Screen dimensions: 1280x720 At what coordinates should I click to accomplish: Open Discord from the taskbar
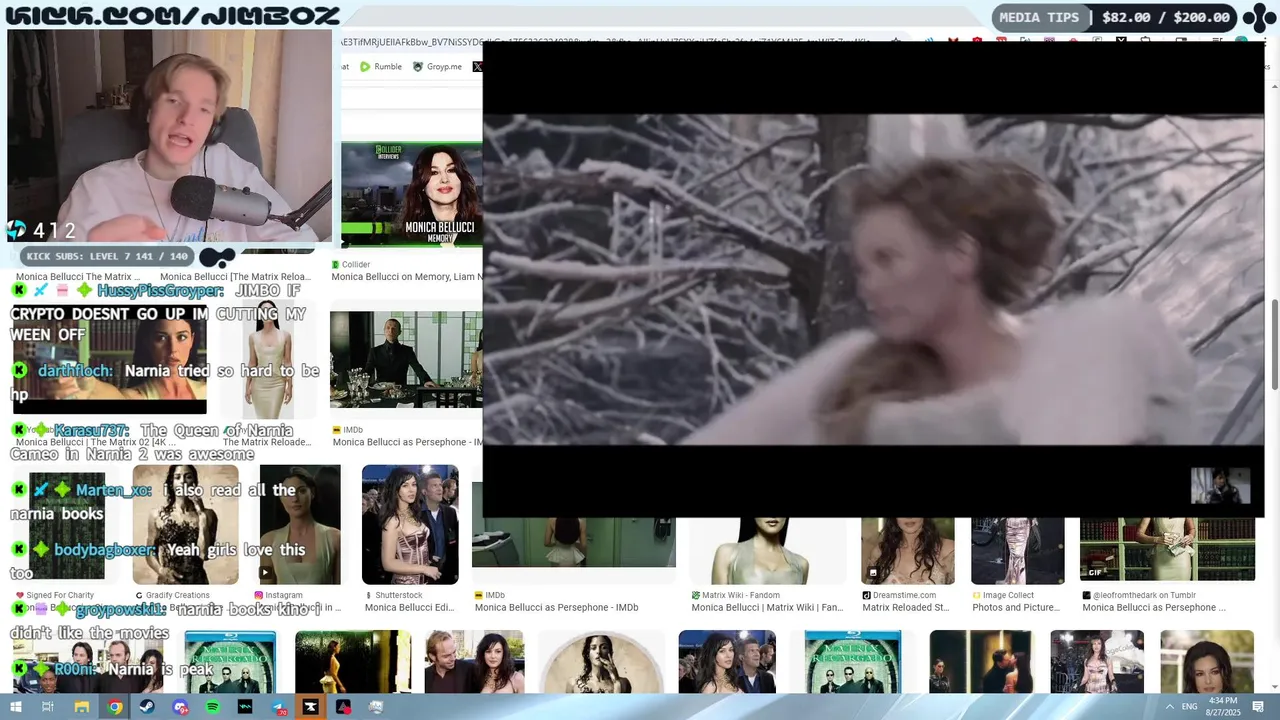180,707
